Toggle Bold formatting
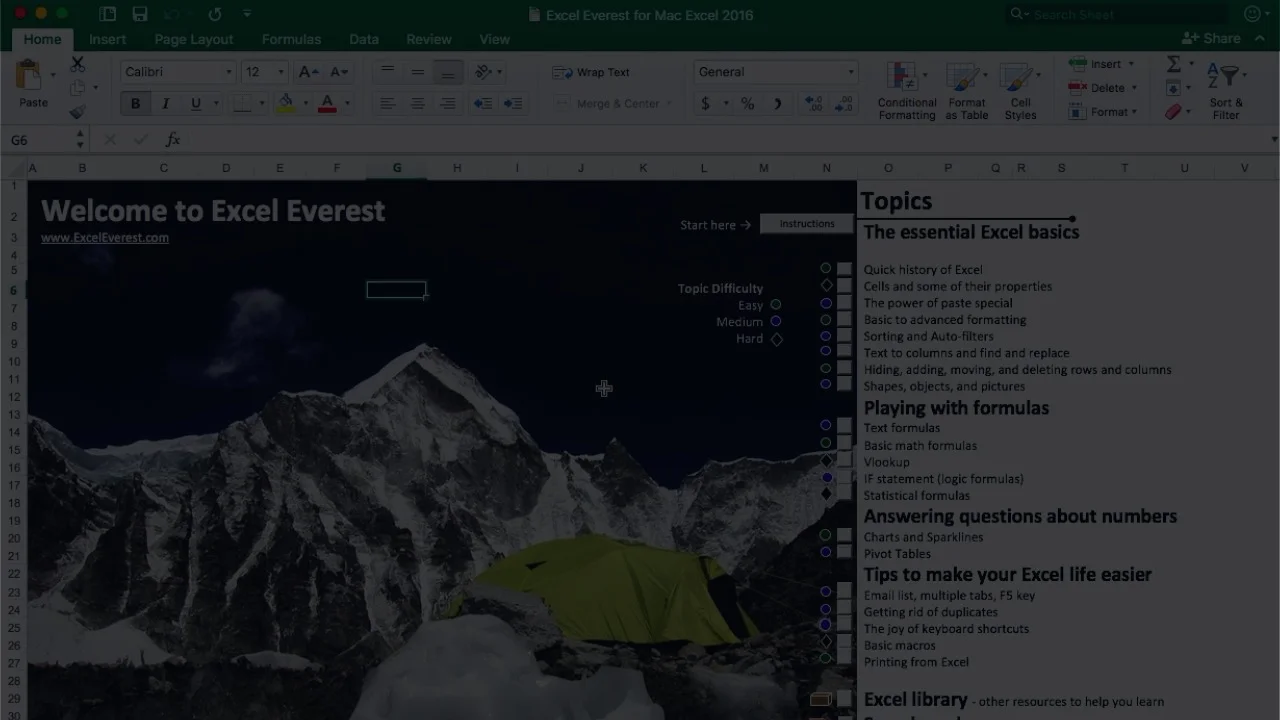Viewport: 1280px width, 720px height. pyautogui.click(x=135, y=104)
